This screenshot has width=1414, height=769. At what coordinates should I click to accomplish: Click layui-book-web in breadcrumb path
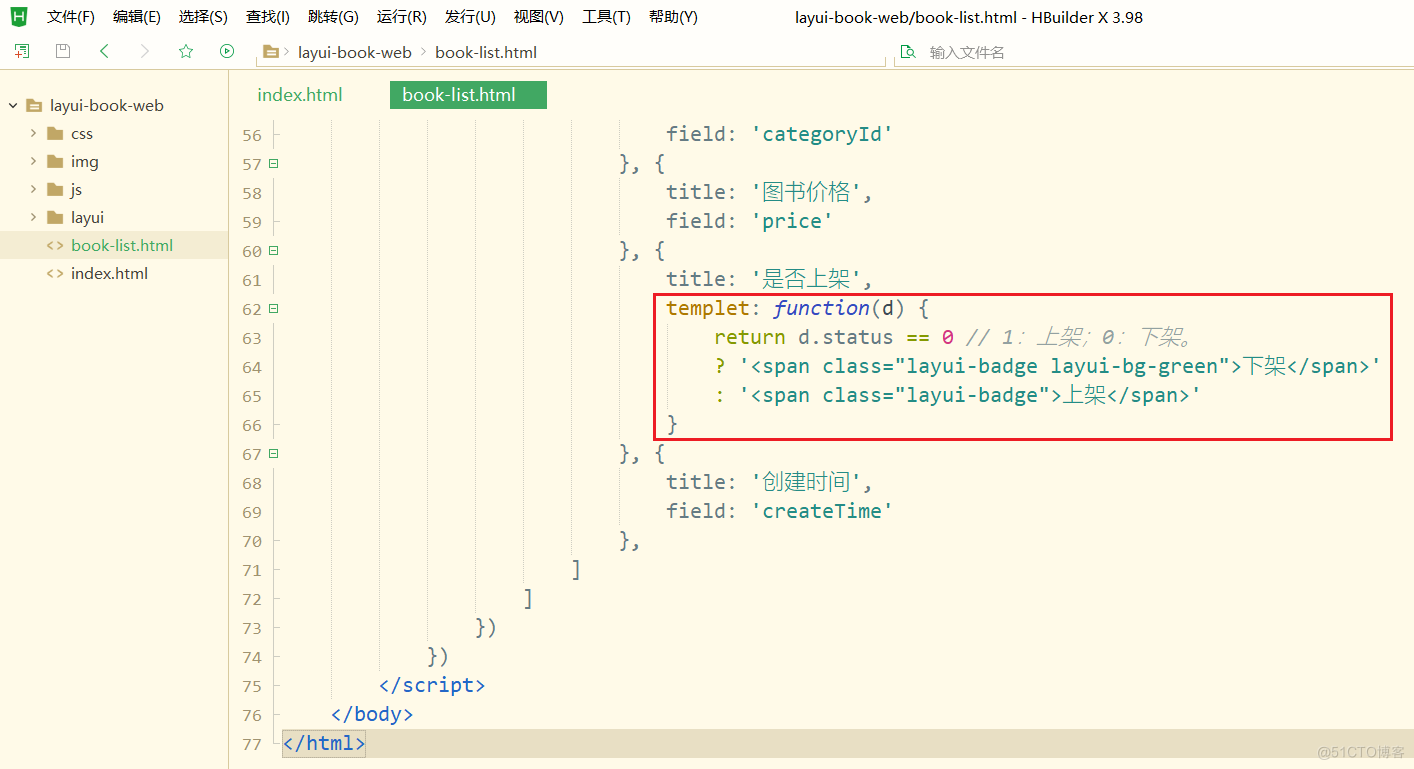[355, 52]
